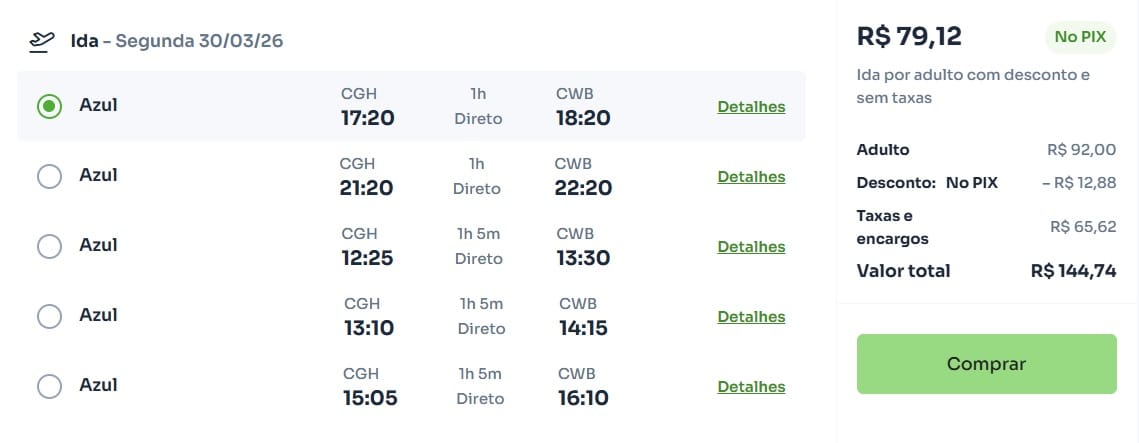Open Detalhes for the 17:20 flight
This screenshot has height=443, width=1139.
[x=751, y=107]
